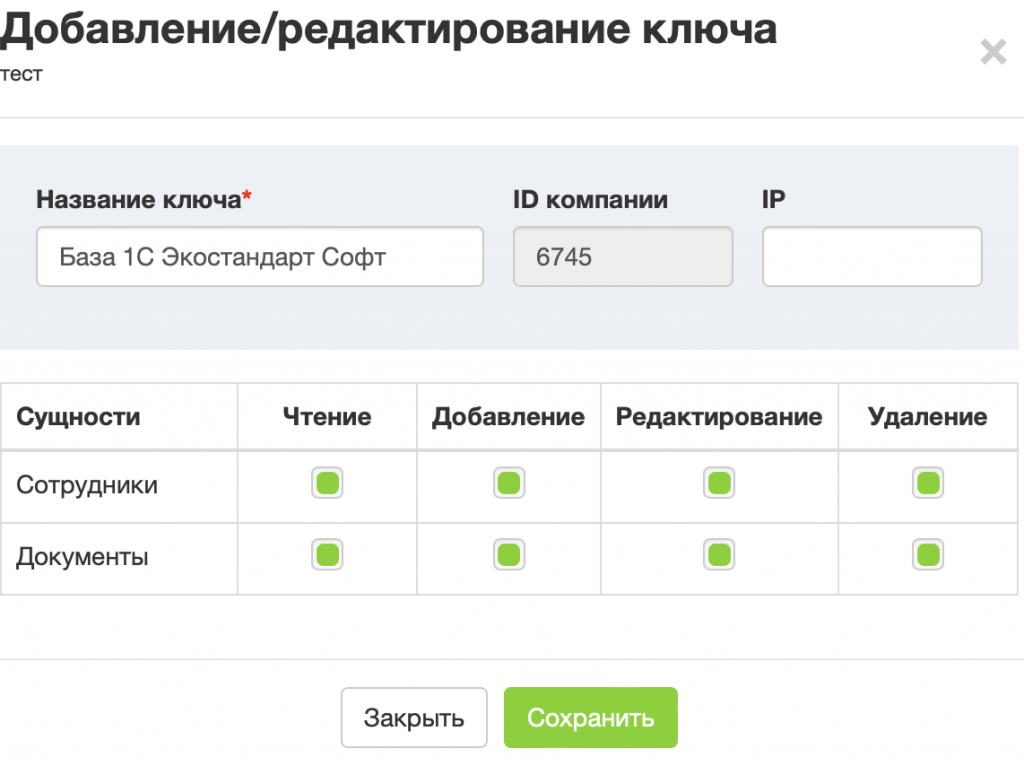Select the Редактирование column header
The image size is (1024, 766).
[x=719, y=417]
